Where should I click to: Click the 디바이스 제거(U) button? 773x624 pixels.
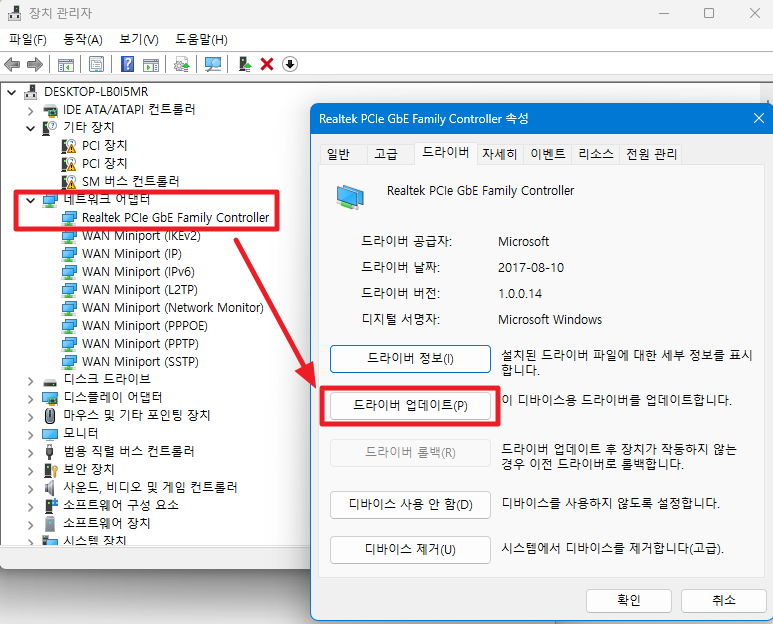click(410, 550)
